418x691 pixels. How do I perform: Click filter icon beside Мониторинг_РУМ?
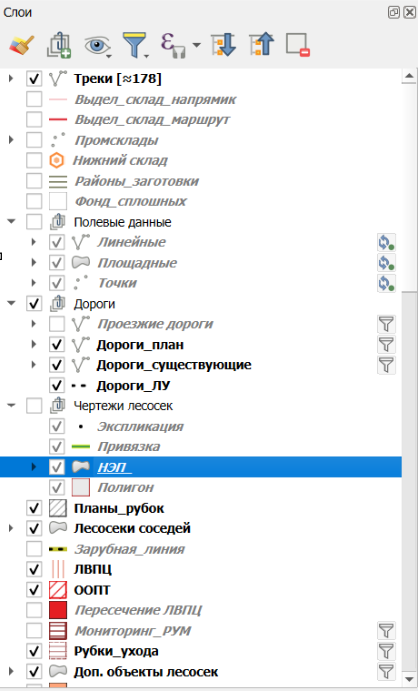coord(386,631)
